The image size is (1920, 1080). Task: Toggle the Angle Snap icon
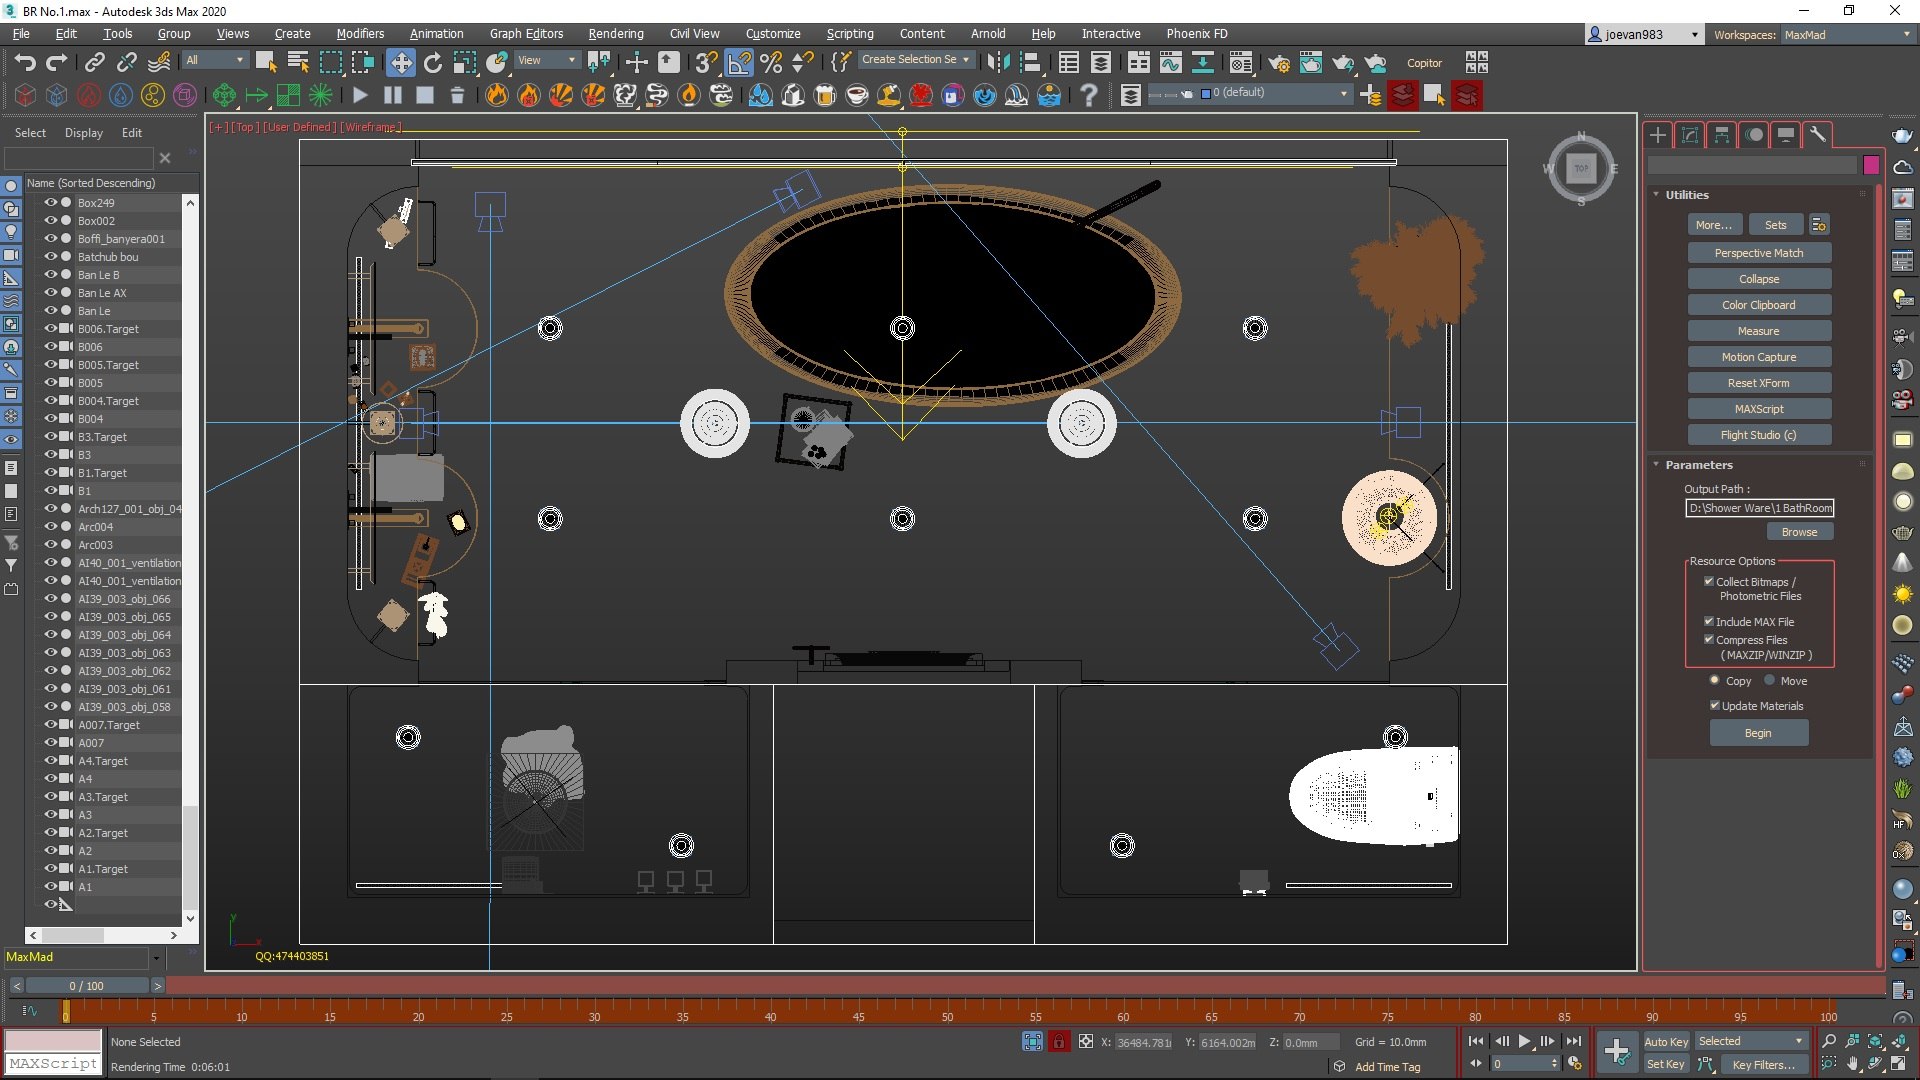[739, 63]
